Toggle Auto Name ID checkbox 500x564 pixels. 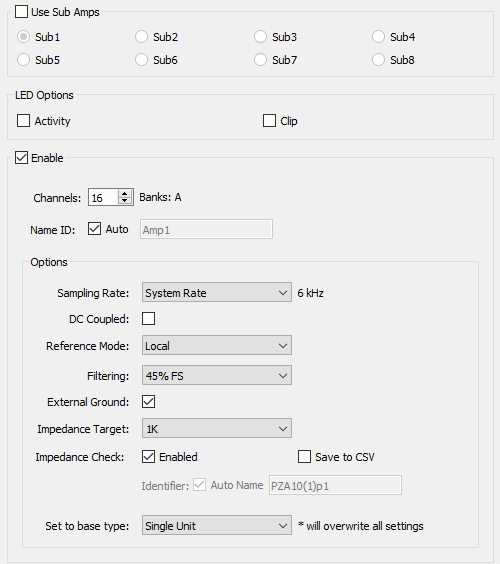coord(94,229)
